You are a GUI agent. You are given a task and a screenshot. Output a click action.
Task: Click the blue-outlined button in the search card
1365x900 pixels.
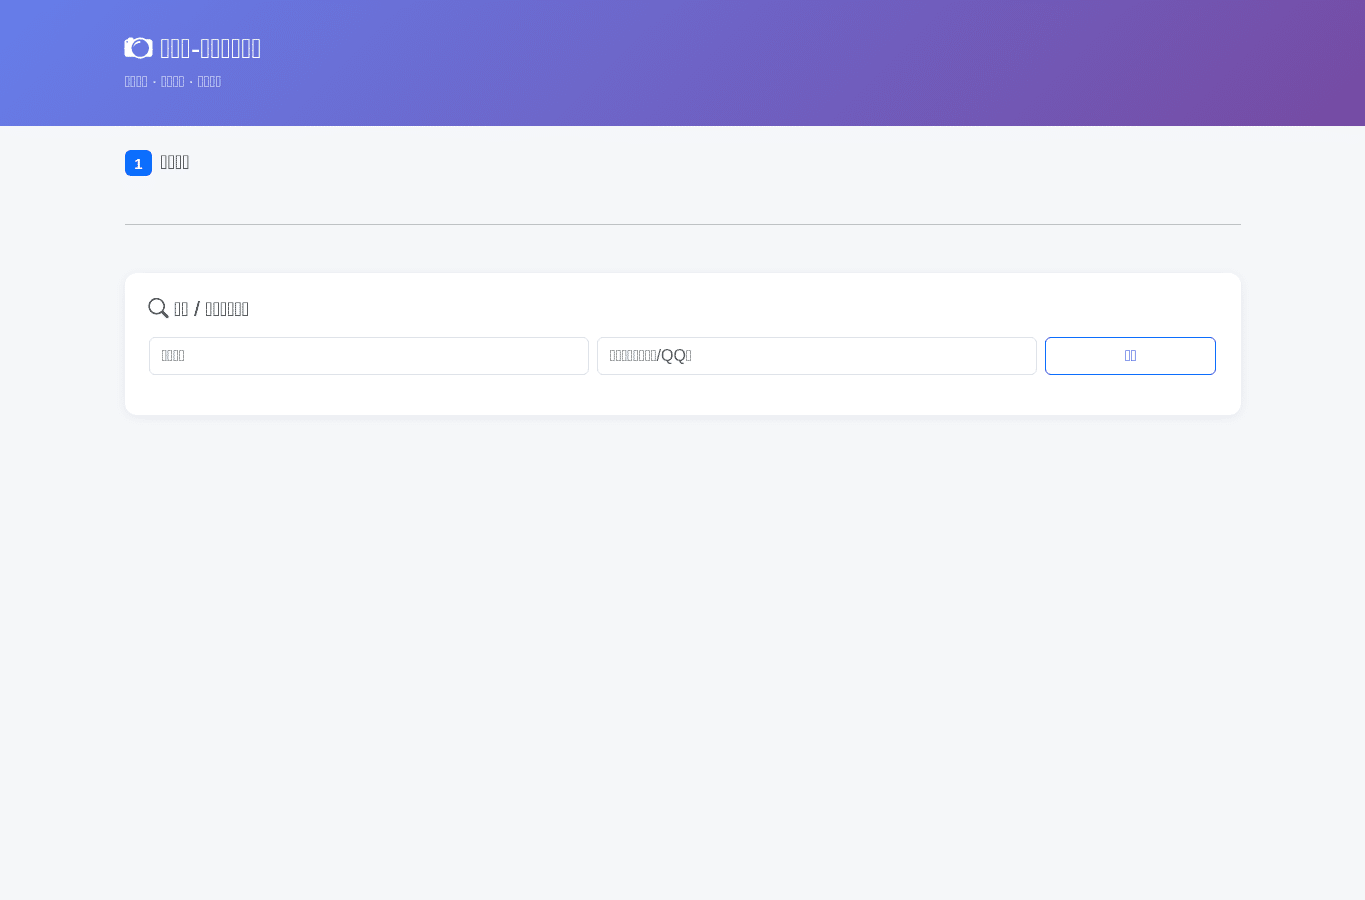tap(1130, 356)
